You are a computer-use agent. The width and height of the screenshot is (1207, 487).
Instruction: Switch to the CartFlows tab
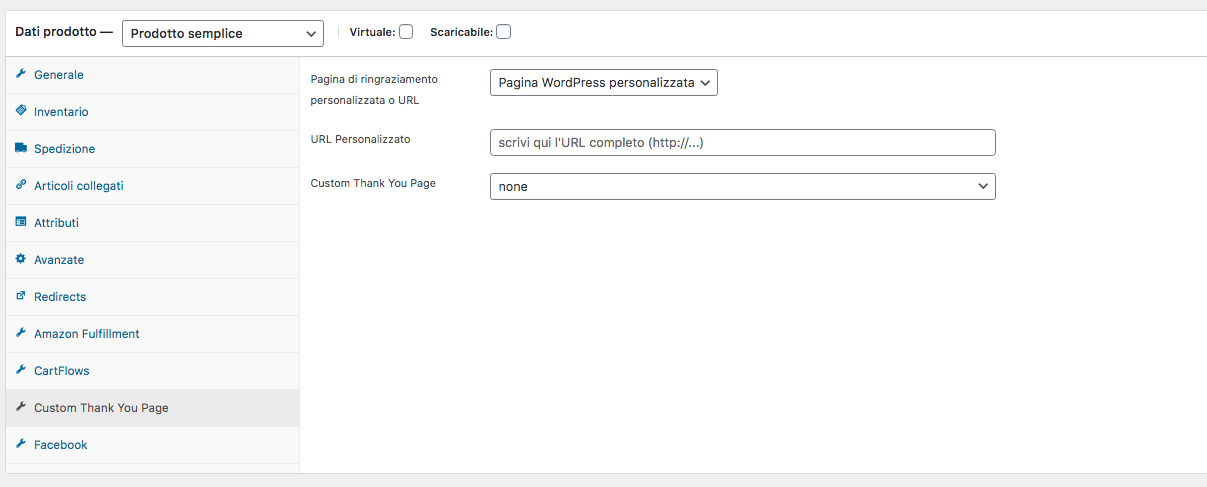pos(62,371)
